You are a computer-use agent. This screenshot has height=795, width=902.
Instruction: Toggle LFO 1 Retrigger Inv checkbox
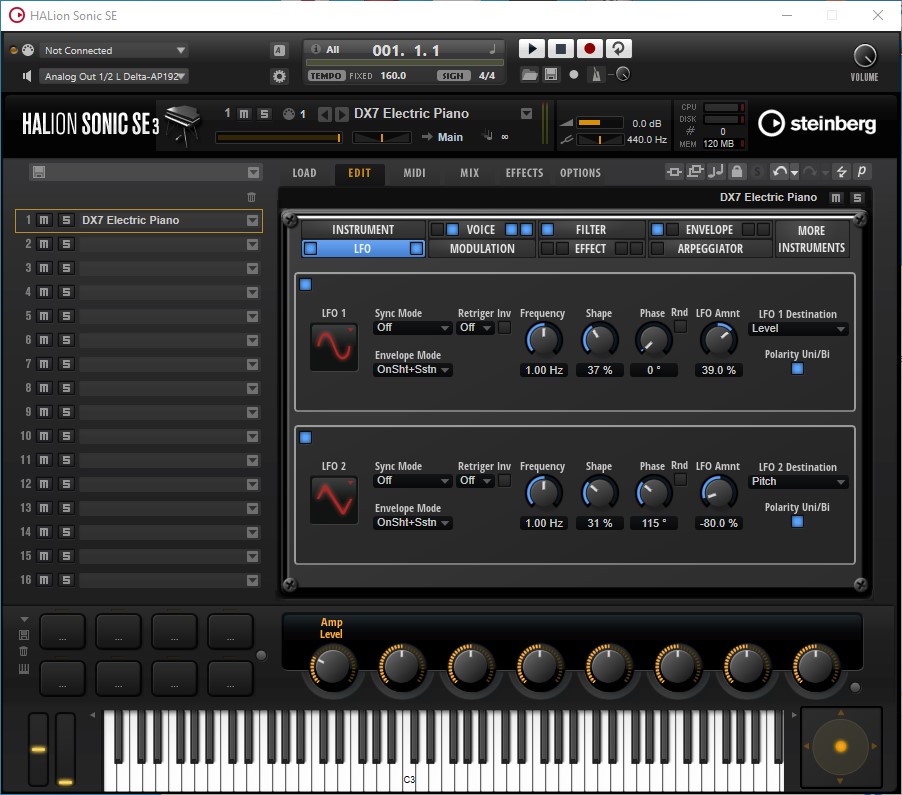(504, 328)
